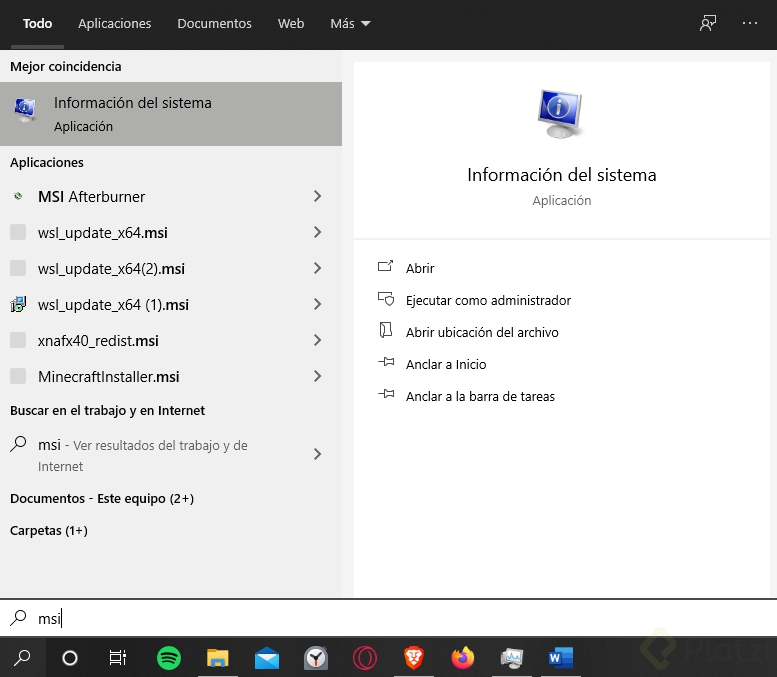This screenshot has width=777, height=677.
Task: Expand MinecraftInstaller.msi result arrow
Action: [x=318, y=376]
